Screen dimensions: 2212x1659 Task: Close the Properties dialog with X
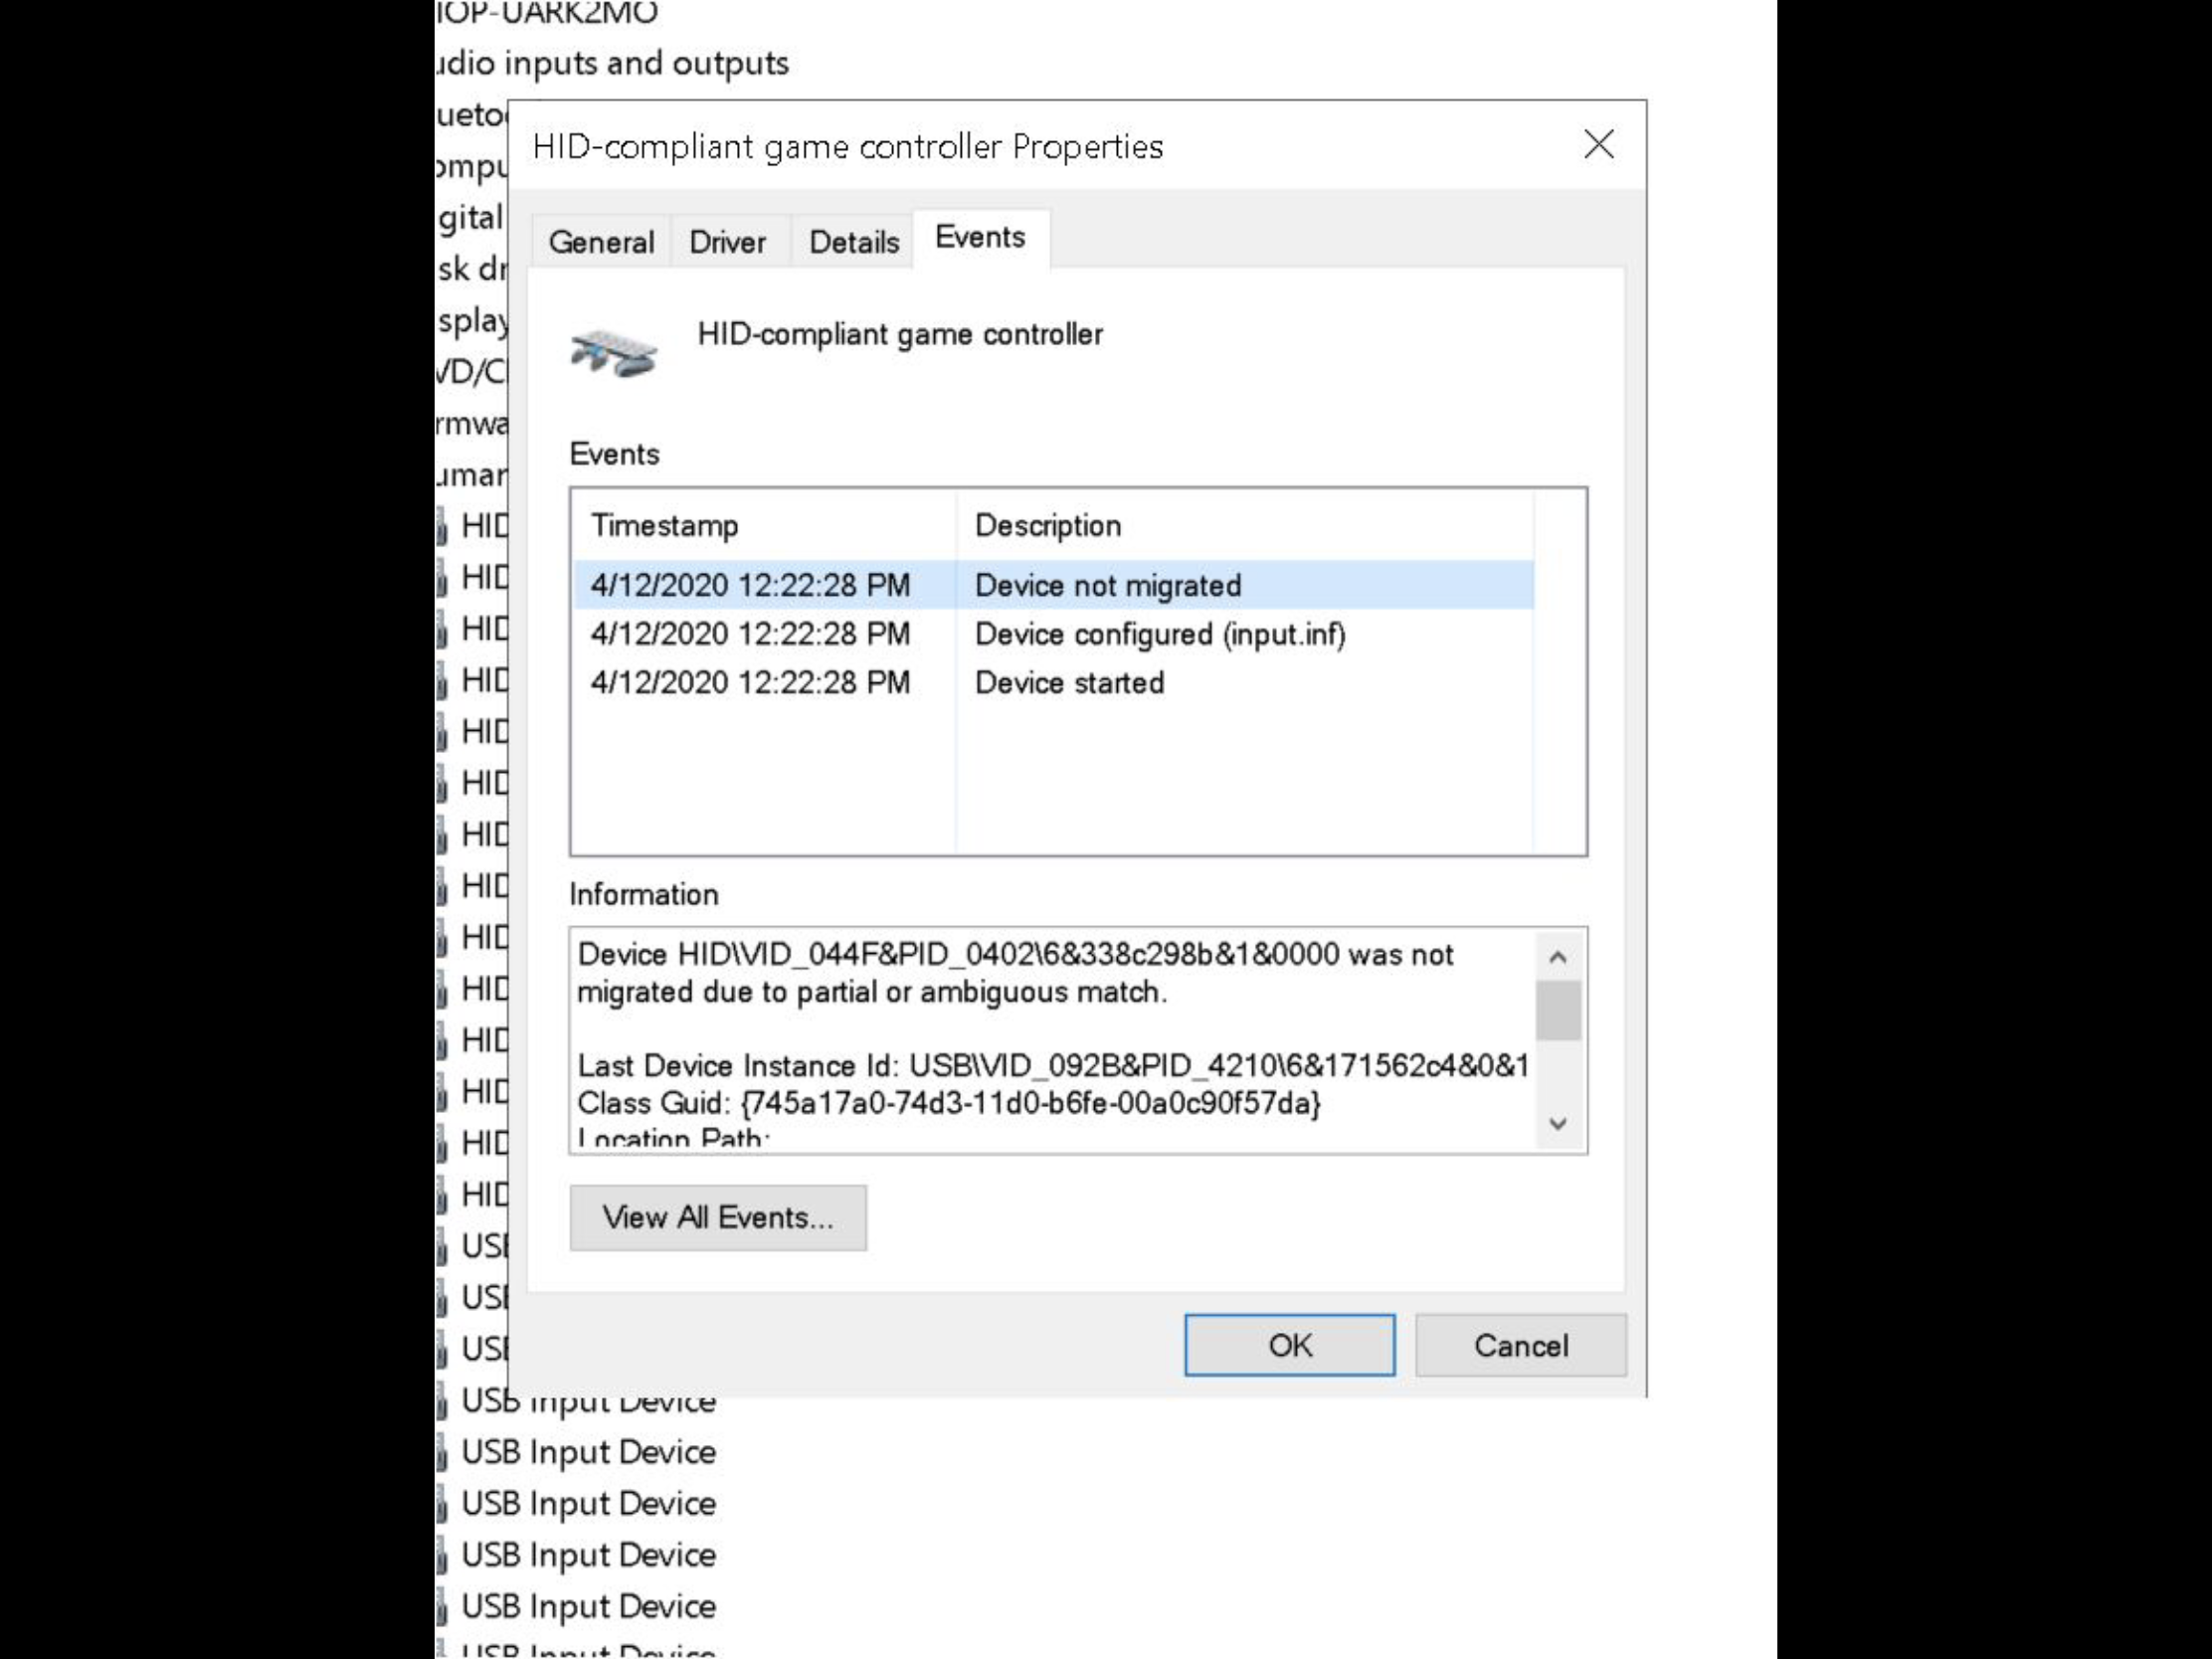click(x=1598, y=145)
